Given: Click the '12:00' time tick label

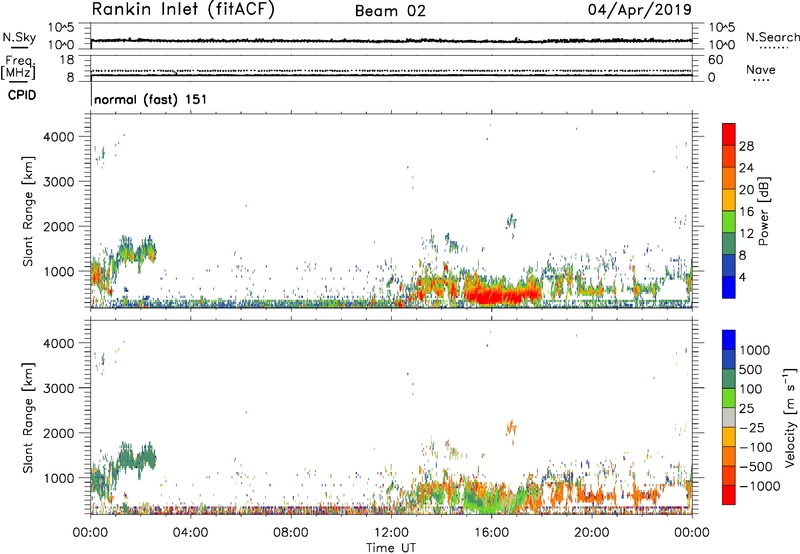Looking at the screenshot, I should 391,533.
